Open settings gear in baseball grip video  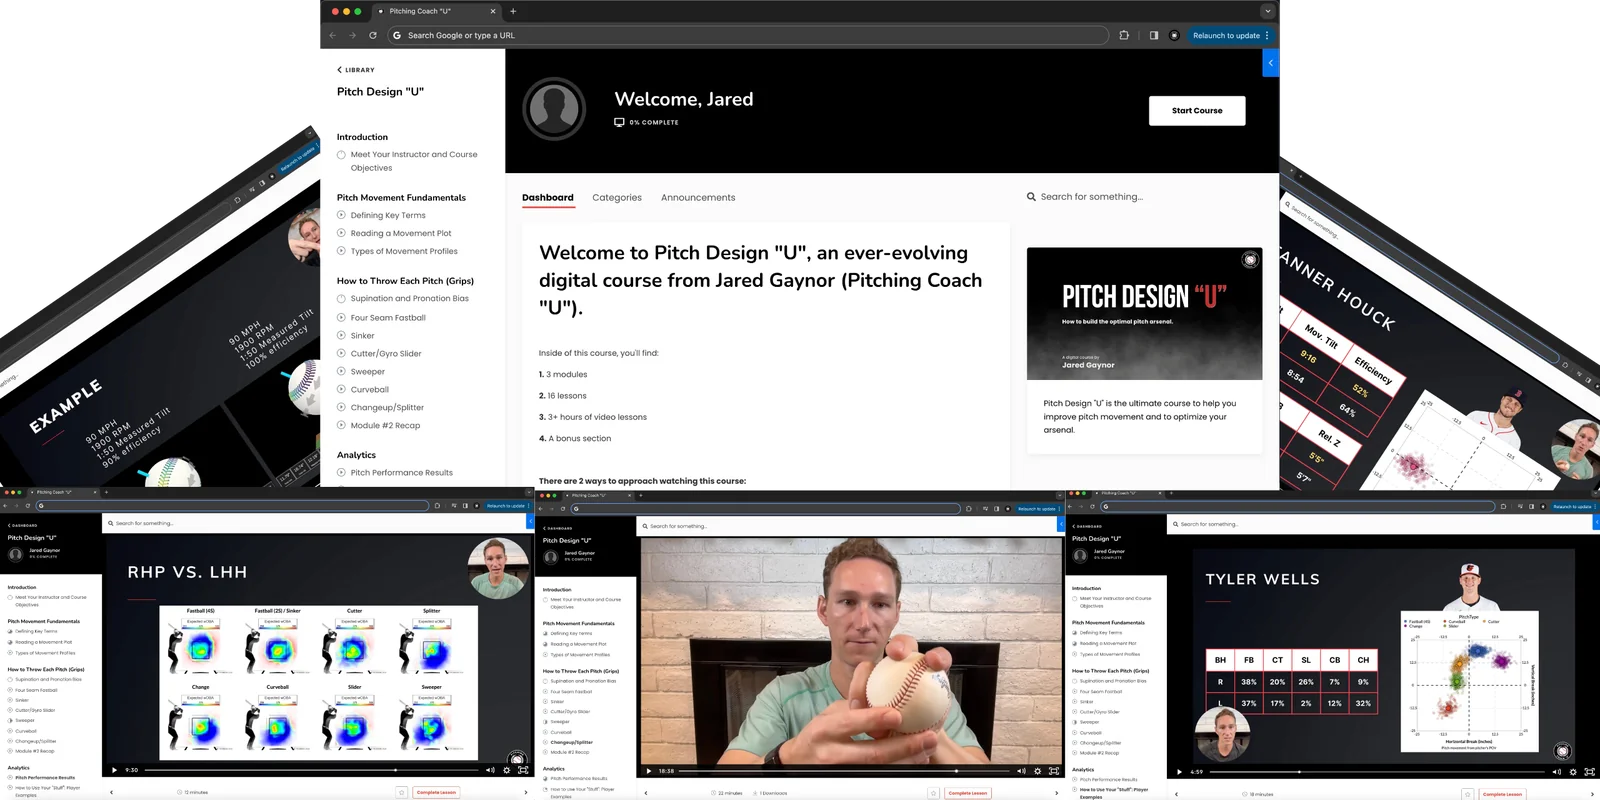tap(1037, 771)
